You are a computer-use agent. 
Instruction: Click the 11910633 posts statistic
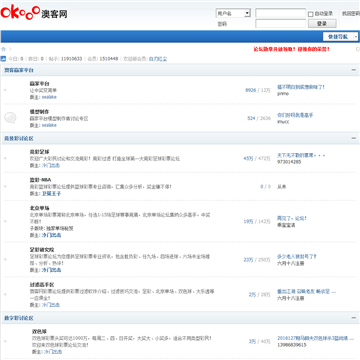pyautogui.click(x=71, y=59)
